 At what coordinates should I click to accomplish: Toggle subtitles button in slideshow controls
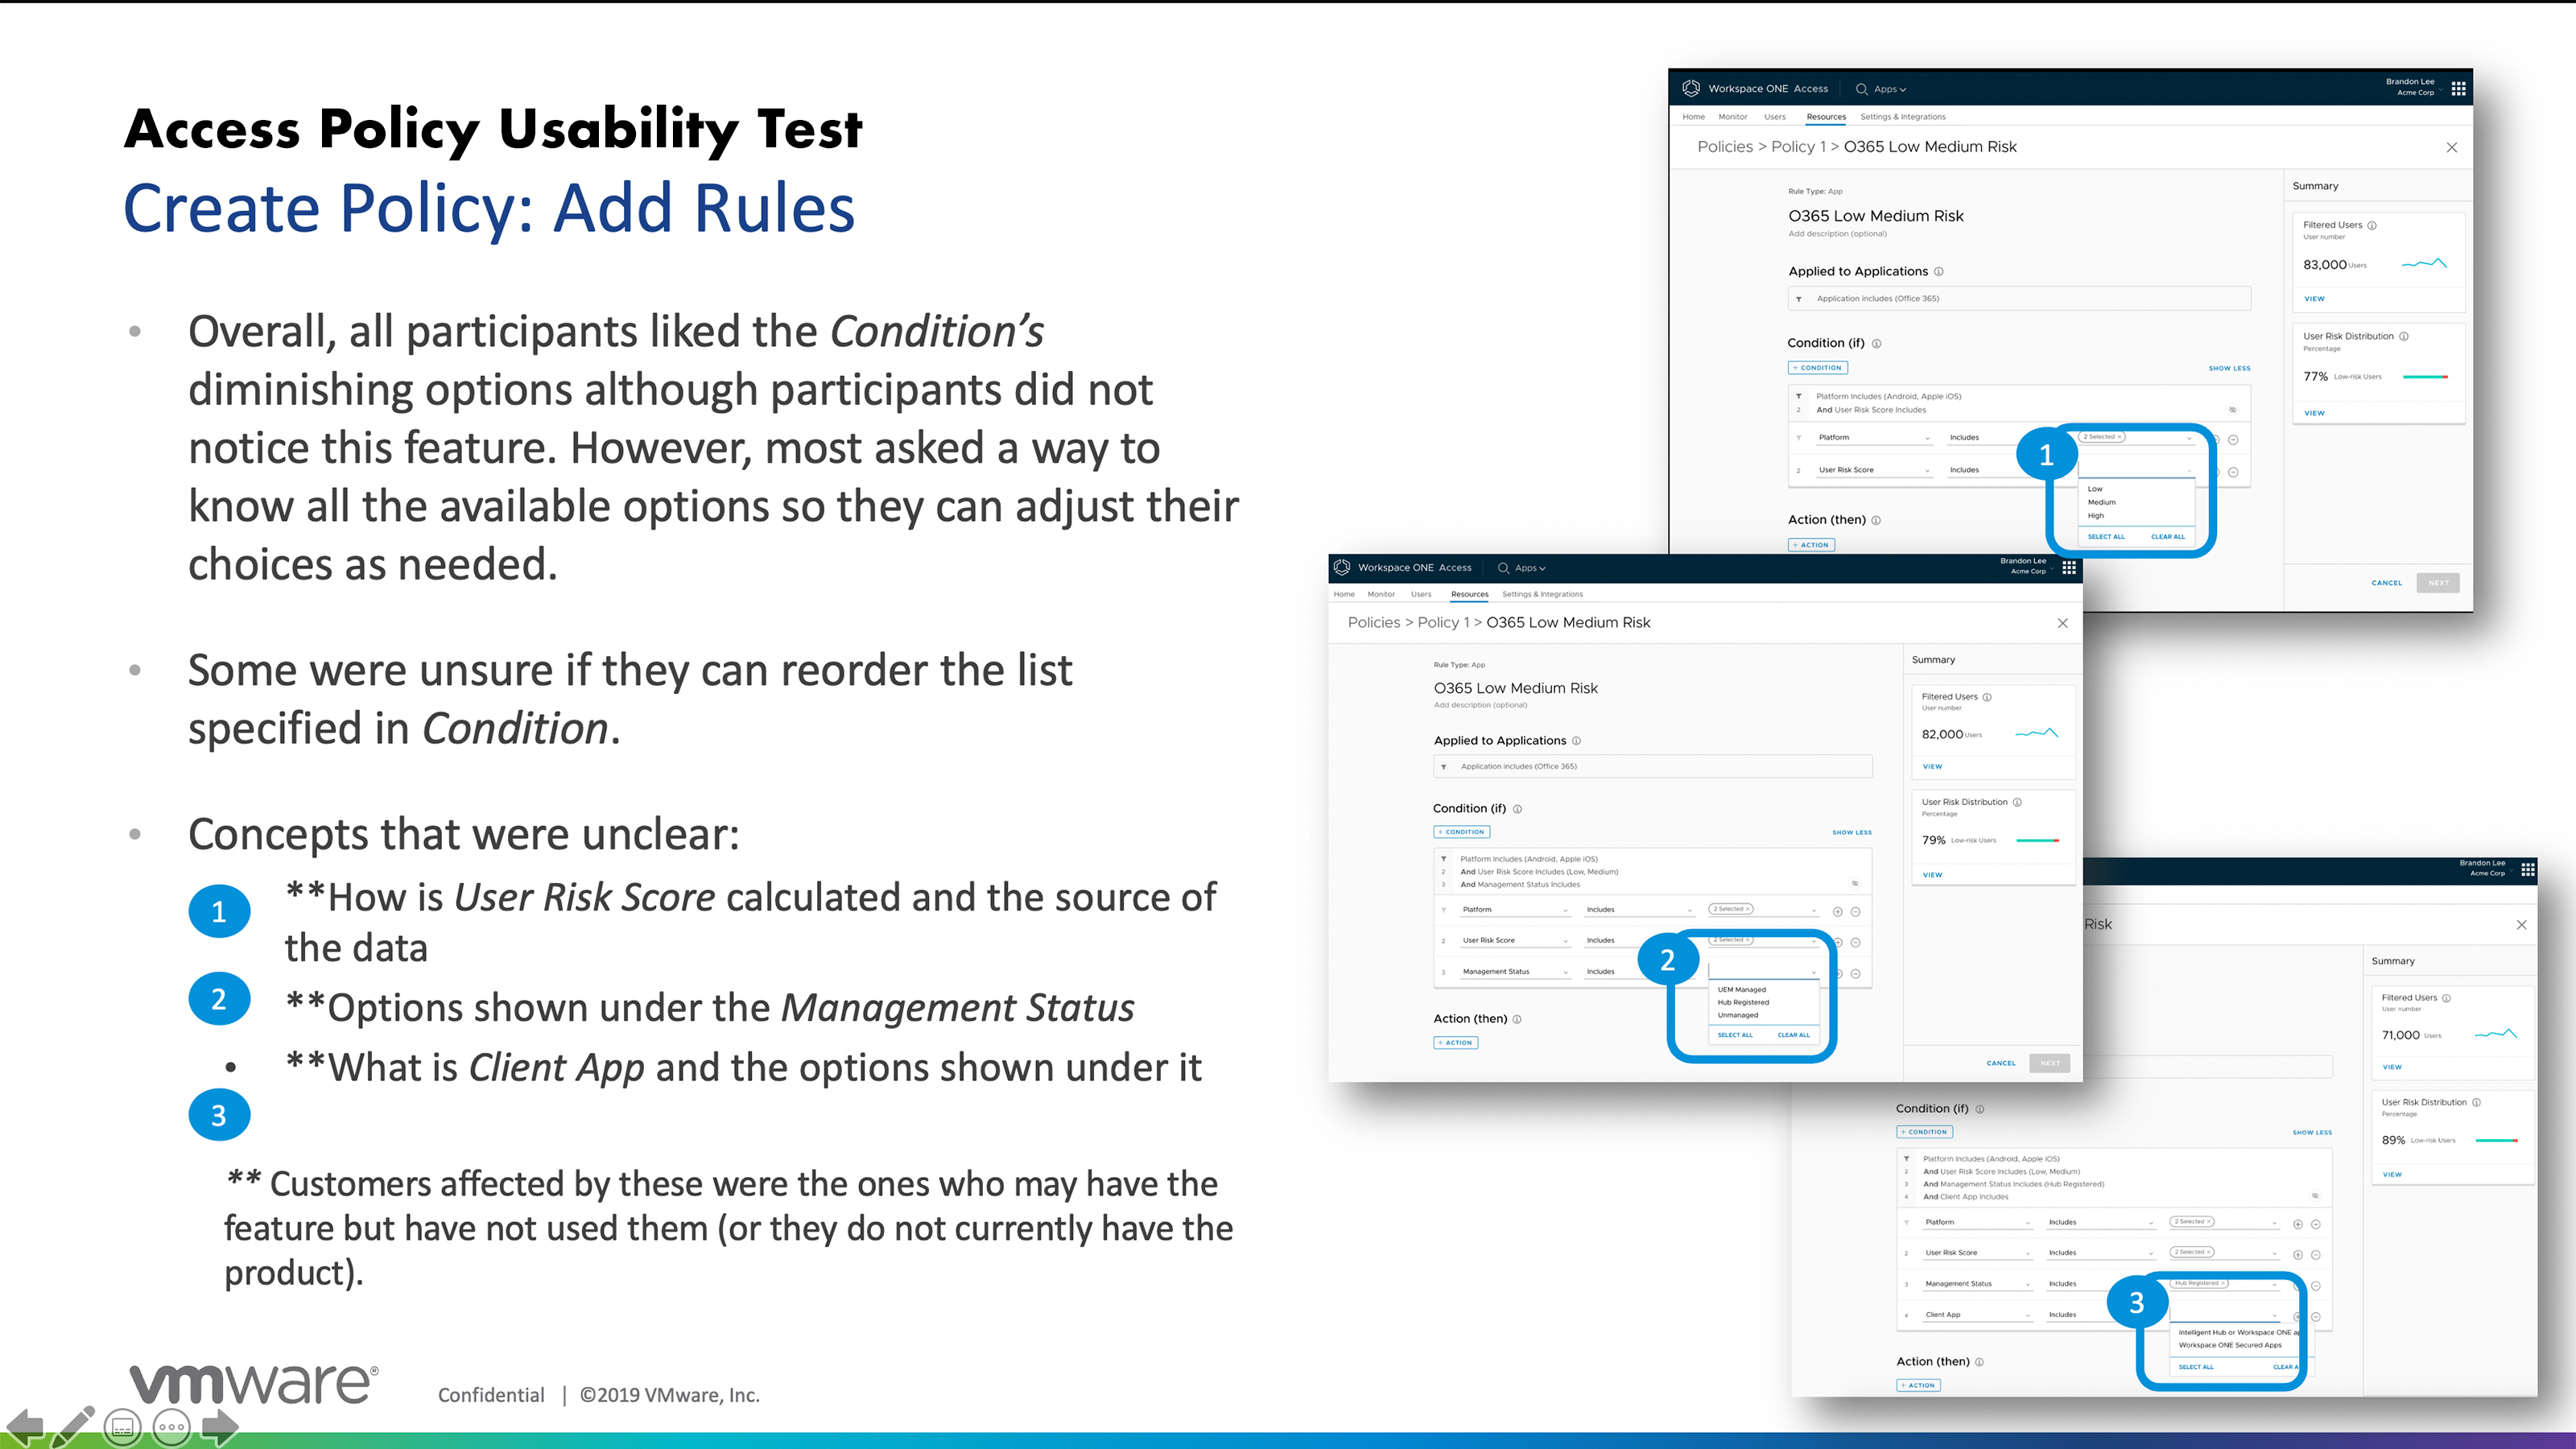pyautogui.click(x=123, y=1427)
